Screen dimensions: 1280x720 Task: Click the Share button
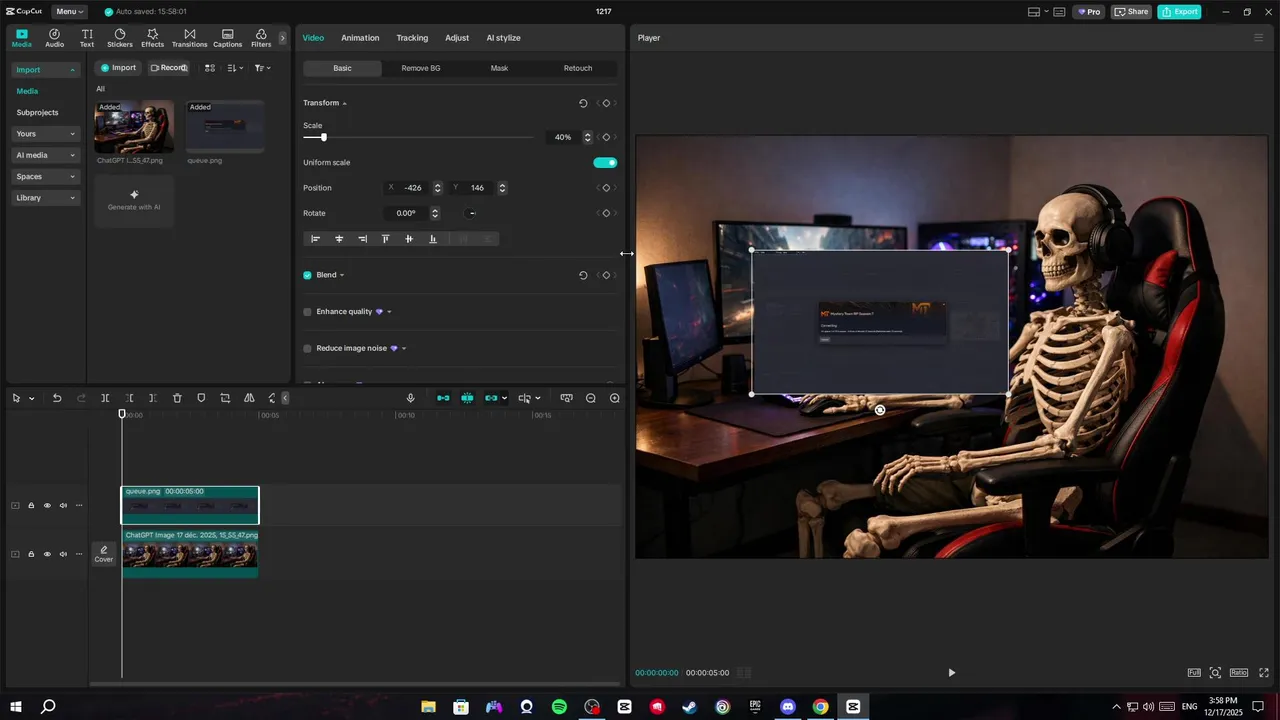[x=1132, y=12]
